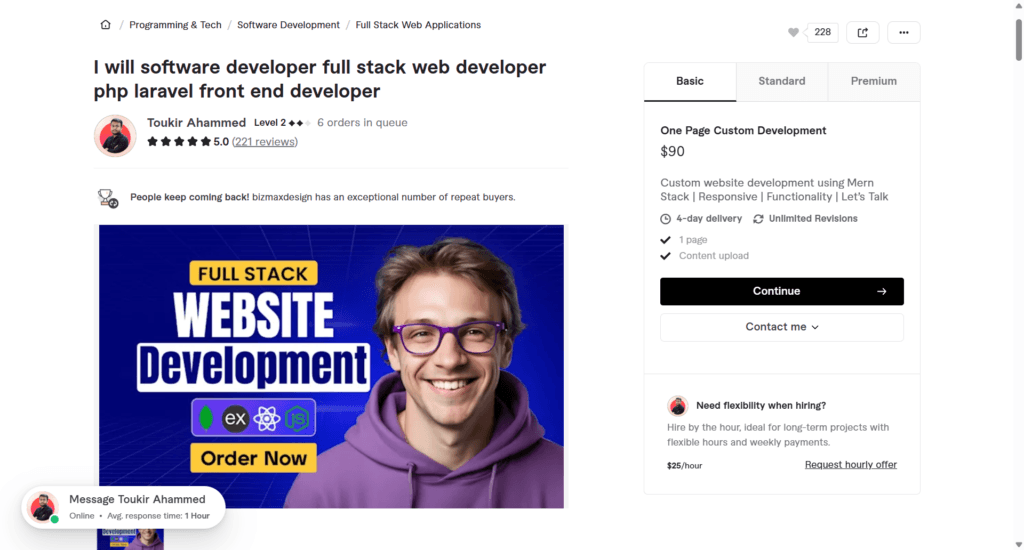Expand the Contact me dropdown

click(782, 327)
